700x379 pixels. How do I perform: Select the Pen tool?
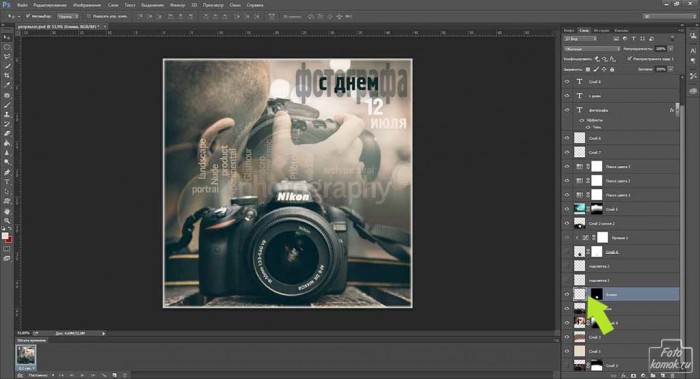[6, 172]
